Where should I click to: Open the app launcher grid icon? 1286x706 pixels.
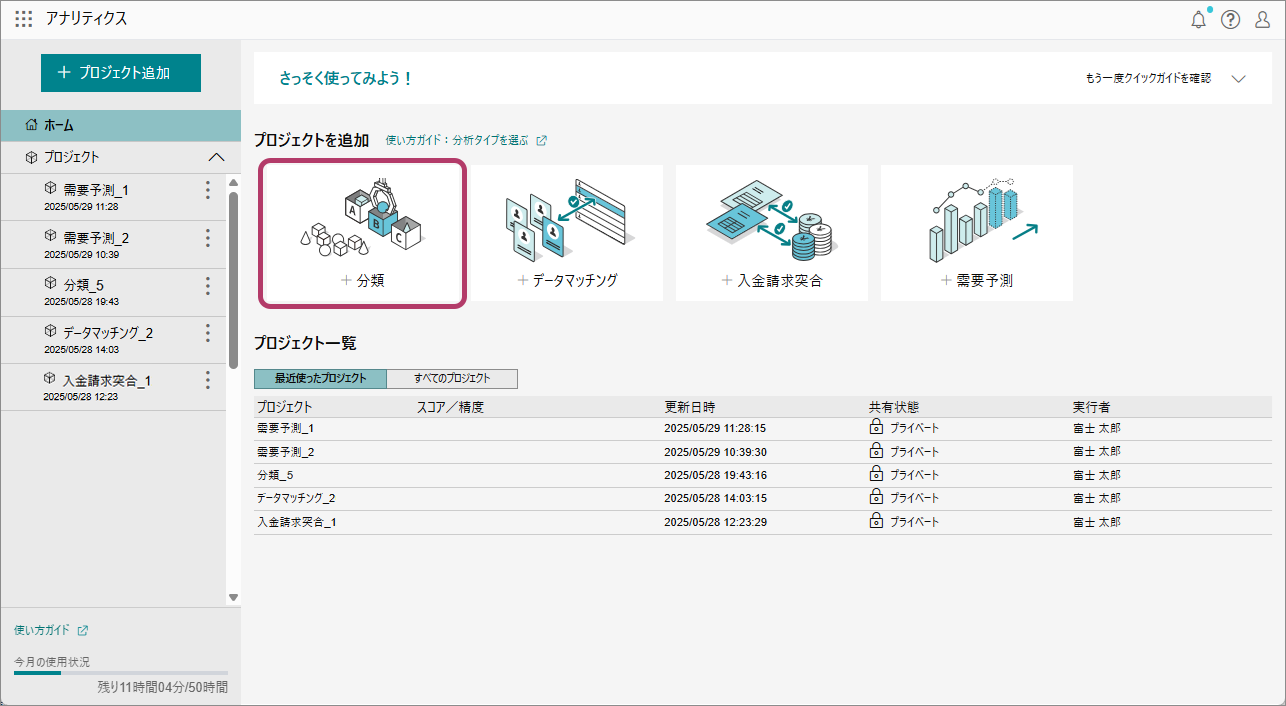23,19
